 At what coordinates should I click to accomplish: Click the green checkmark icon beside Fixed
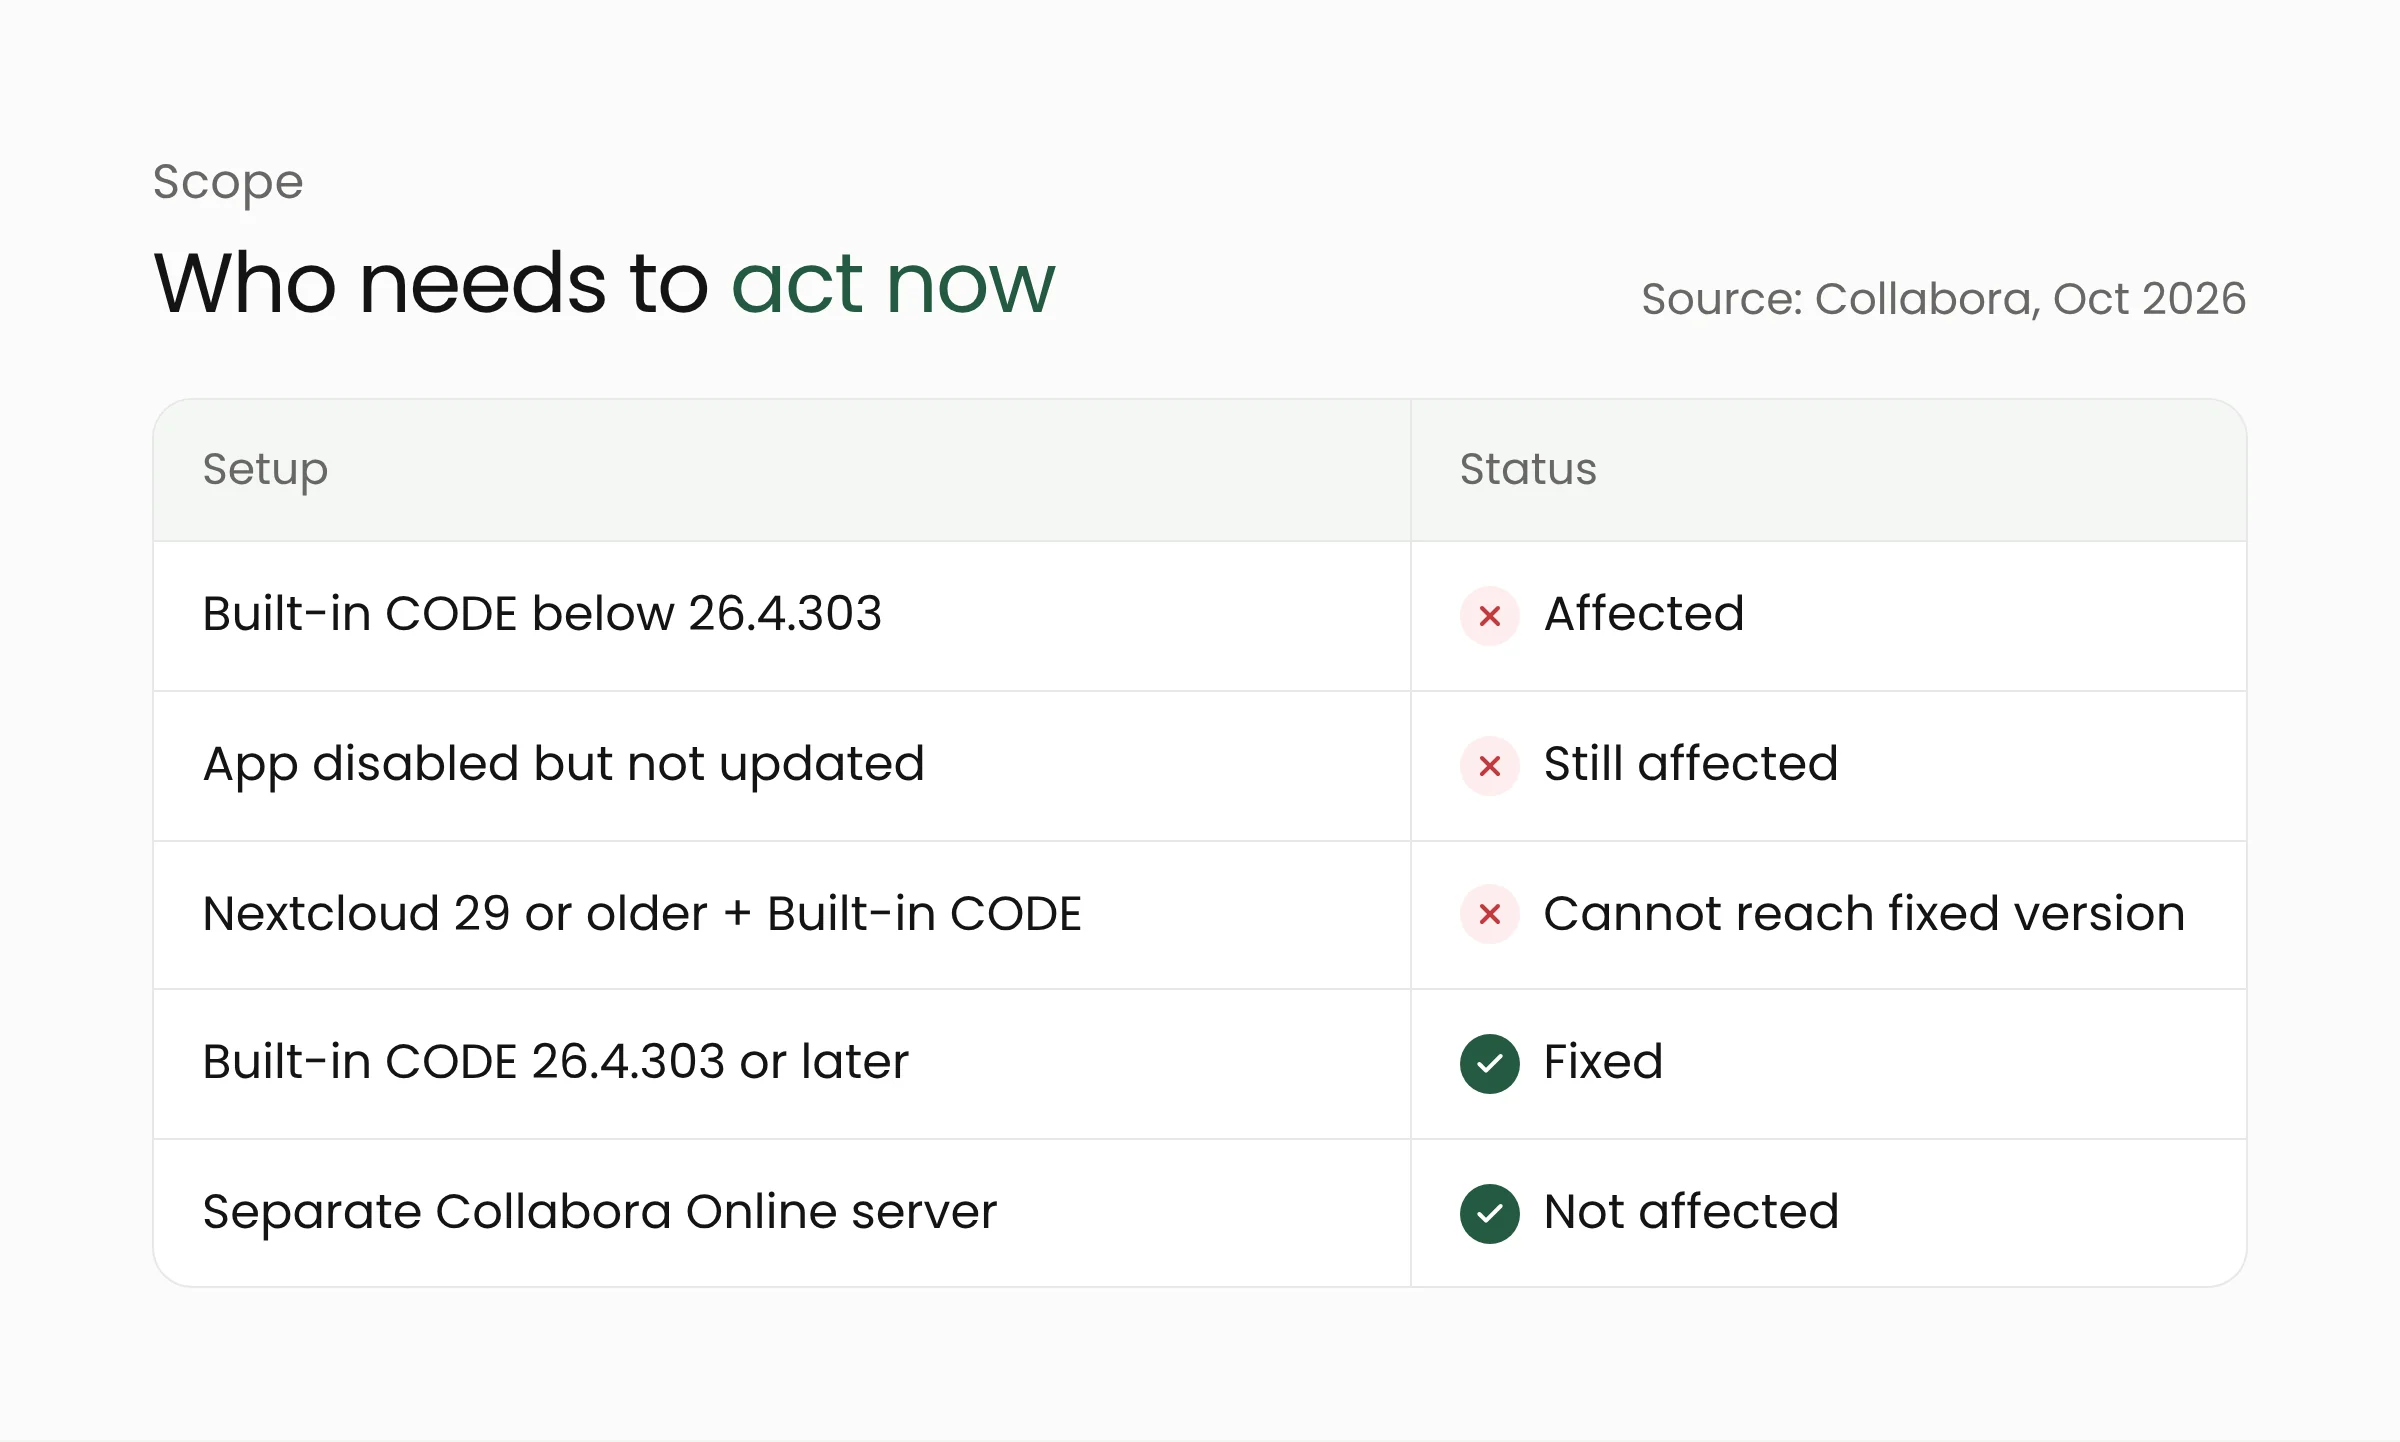(x=1489, y=1063)
